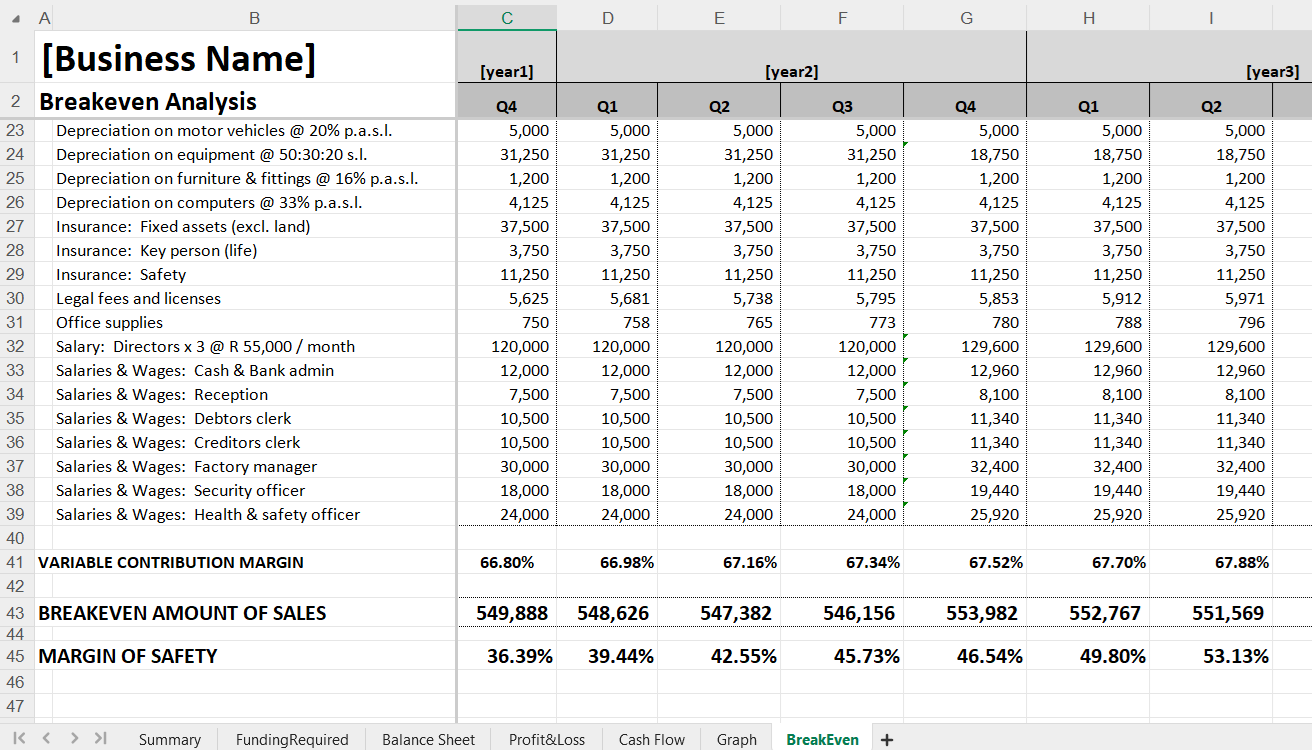
Task: Switch to the Cash Flow tab
Action: pos(651,739)
